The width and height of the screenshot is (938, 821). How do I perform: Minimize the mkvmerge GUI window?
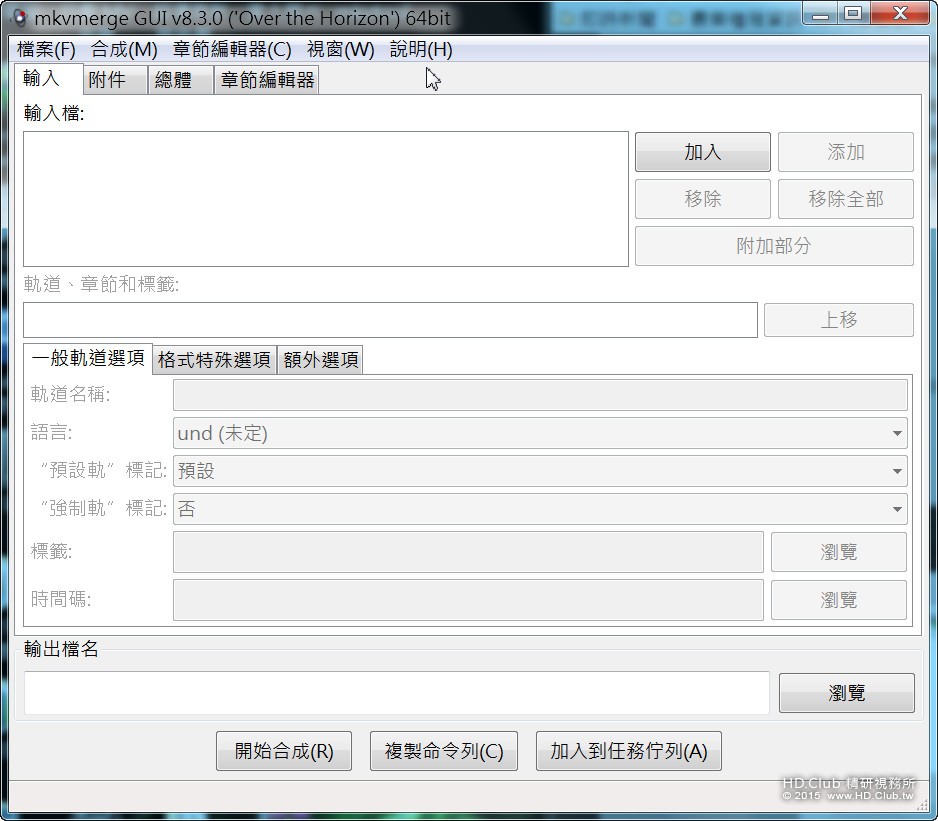coord(820,13)
